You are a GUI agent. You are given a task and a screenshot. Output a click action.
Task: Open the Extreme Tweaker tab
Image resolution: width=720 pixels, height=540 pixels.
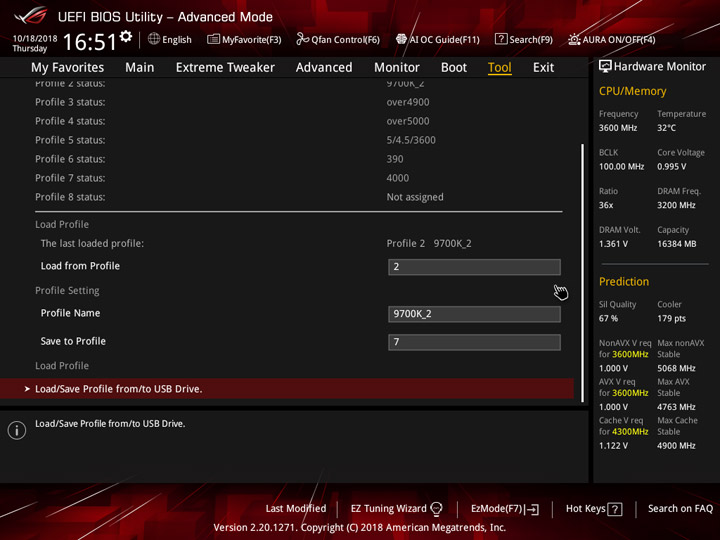(x=225, y=68)
